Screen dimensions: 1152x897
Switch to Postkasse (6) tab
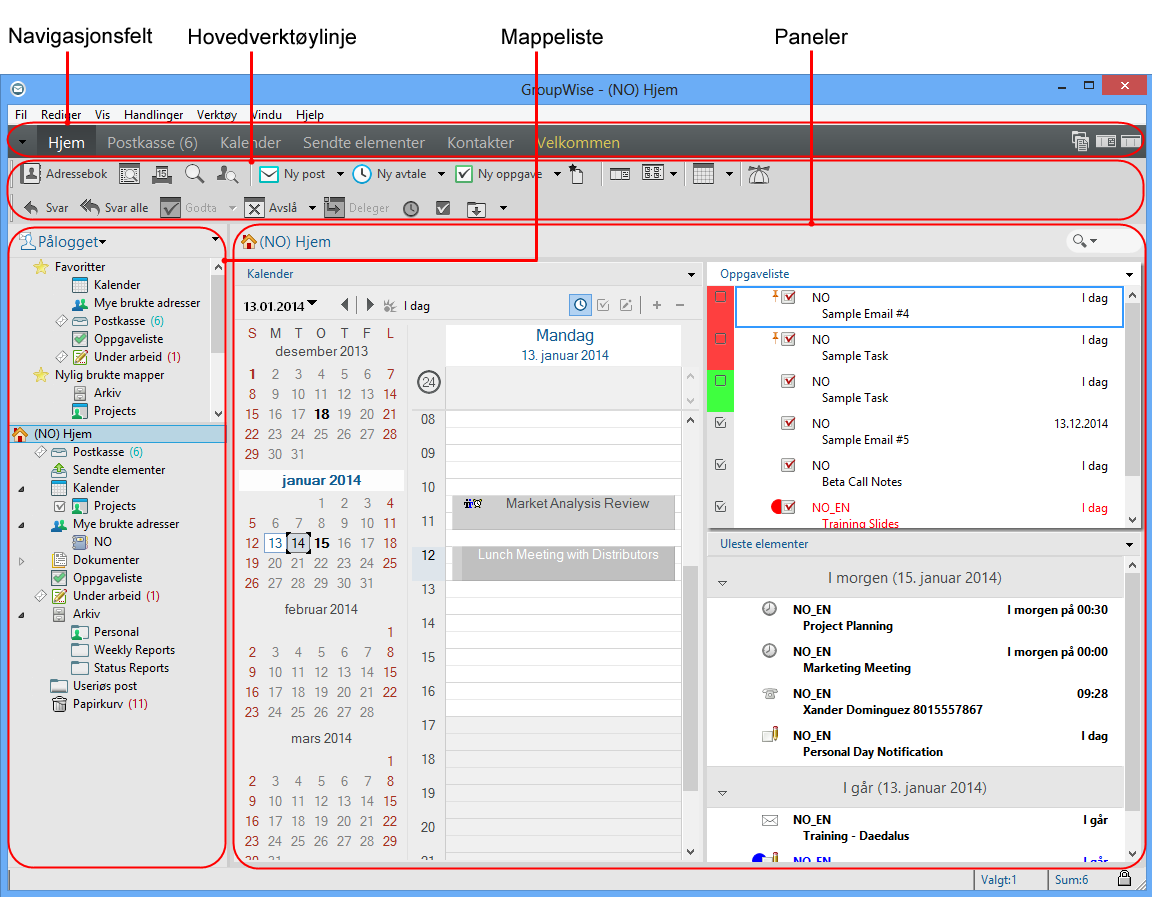(x=152, y=143)
